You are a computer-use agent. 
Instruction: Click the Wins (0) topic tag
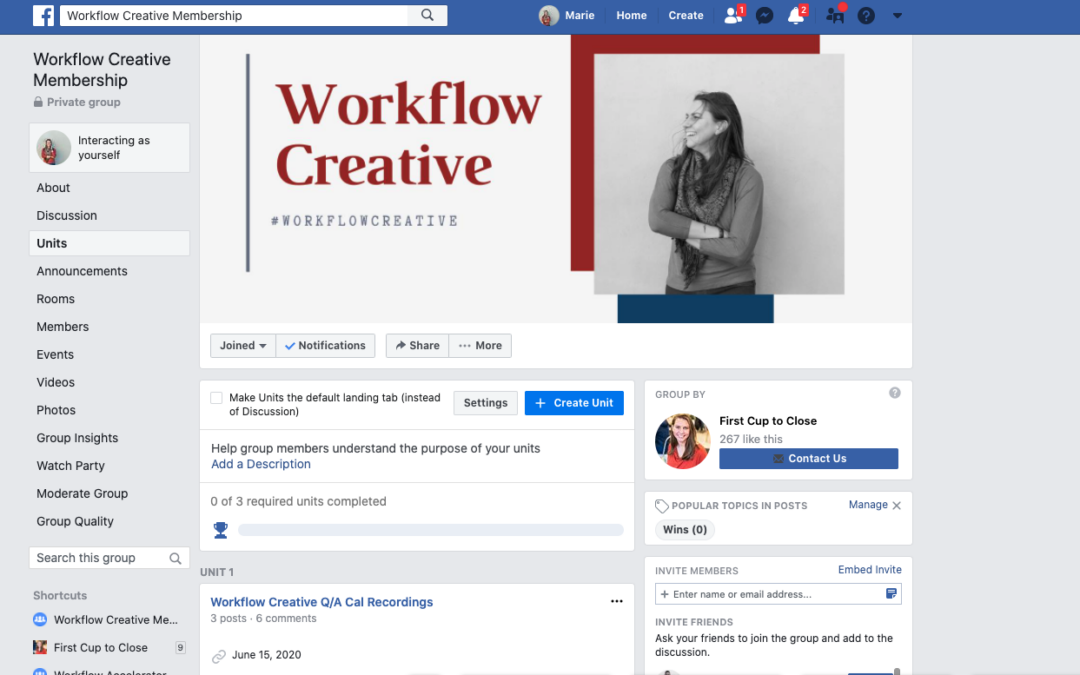(685, 530)
